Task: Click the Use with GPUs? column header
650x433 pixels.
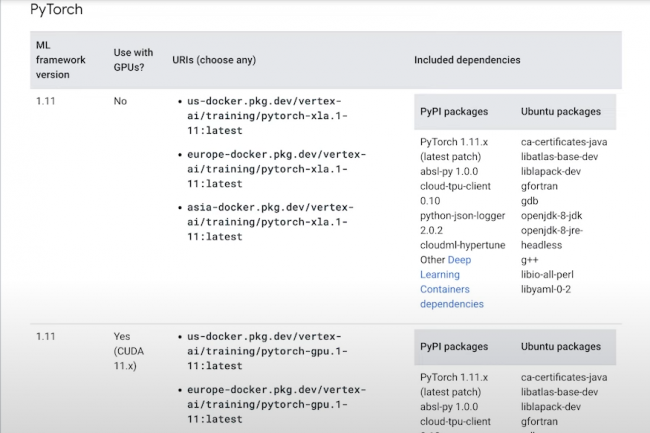Action: coord(134,60)
